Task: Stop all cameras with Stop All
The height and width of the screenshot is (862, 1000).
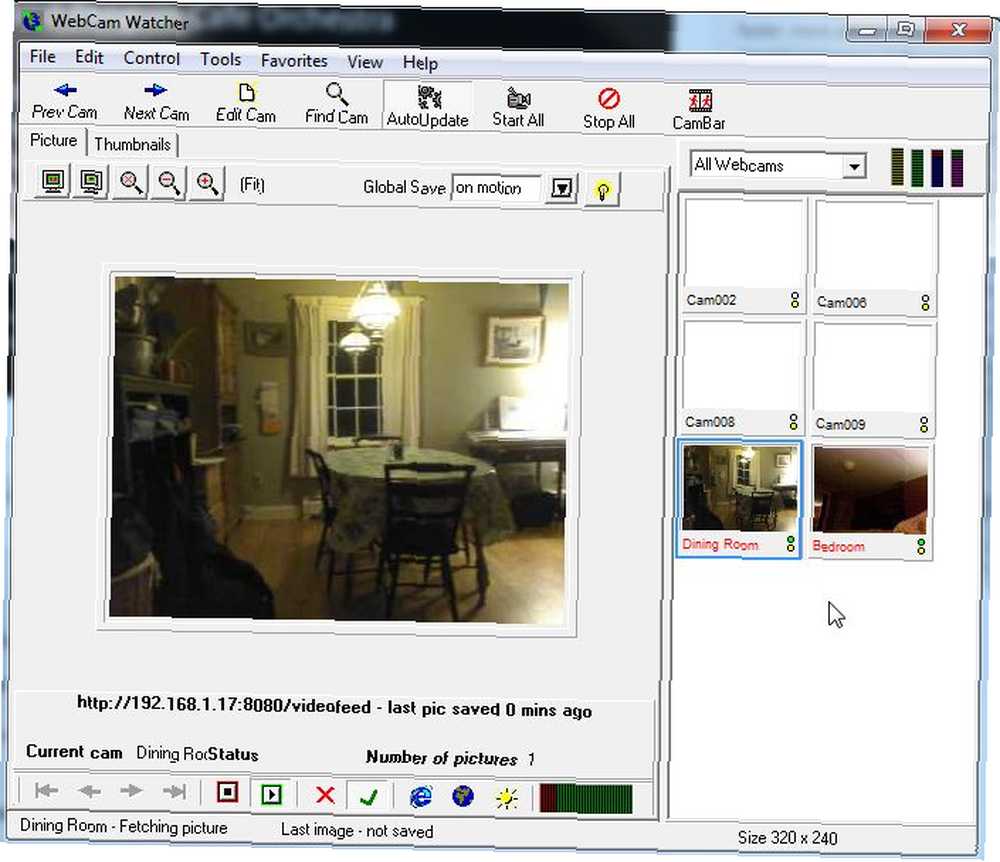Action: pyautogui.click(x=608, y=110)
